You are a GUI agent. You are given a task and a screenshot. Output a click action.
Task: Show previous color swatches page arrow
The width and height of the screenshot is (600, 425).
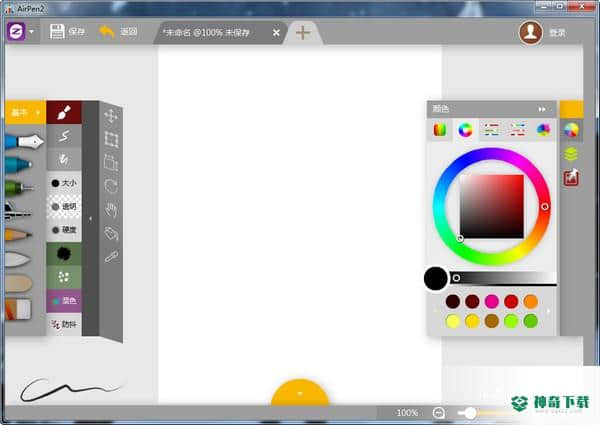435,311
